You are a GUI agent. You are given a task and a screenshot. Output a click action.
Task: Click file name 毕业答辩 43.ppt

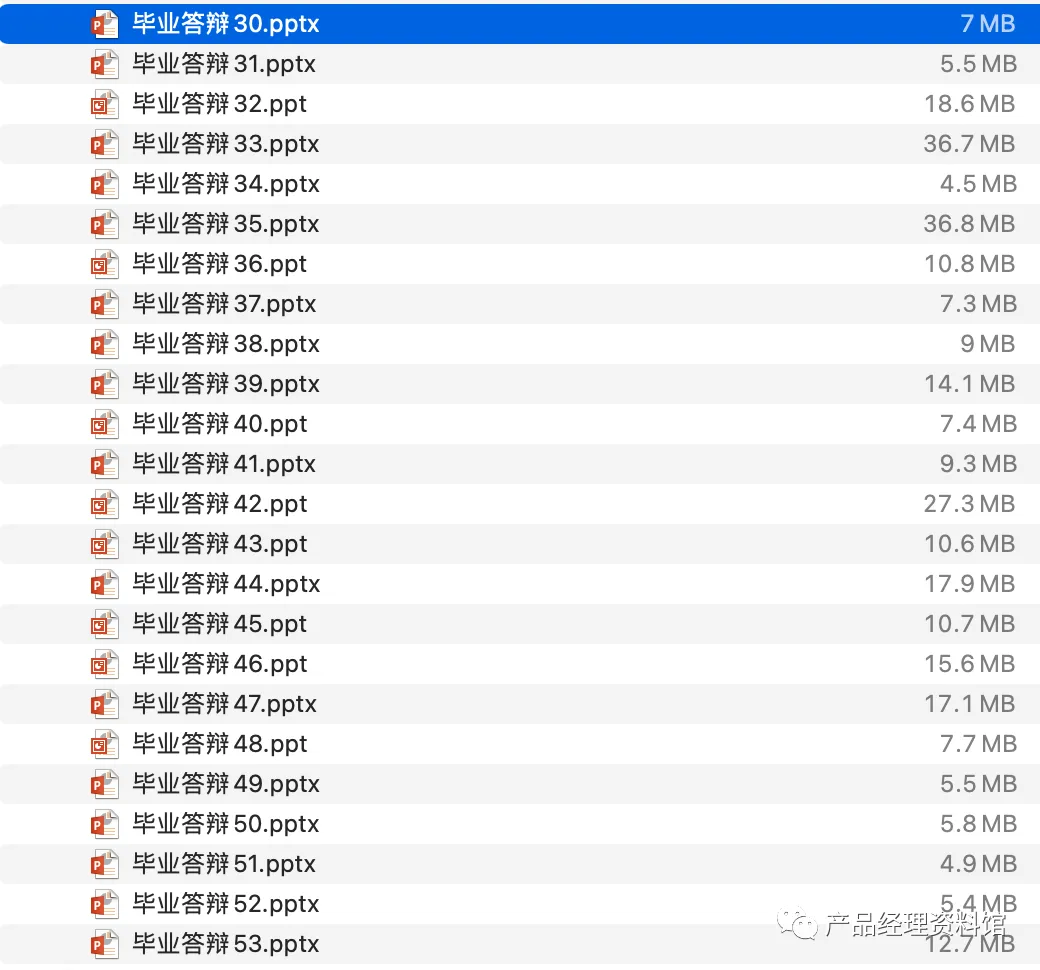[x=220, y=543]
